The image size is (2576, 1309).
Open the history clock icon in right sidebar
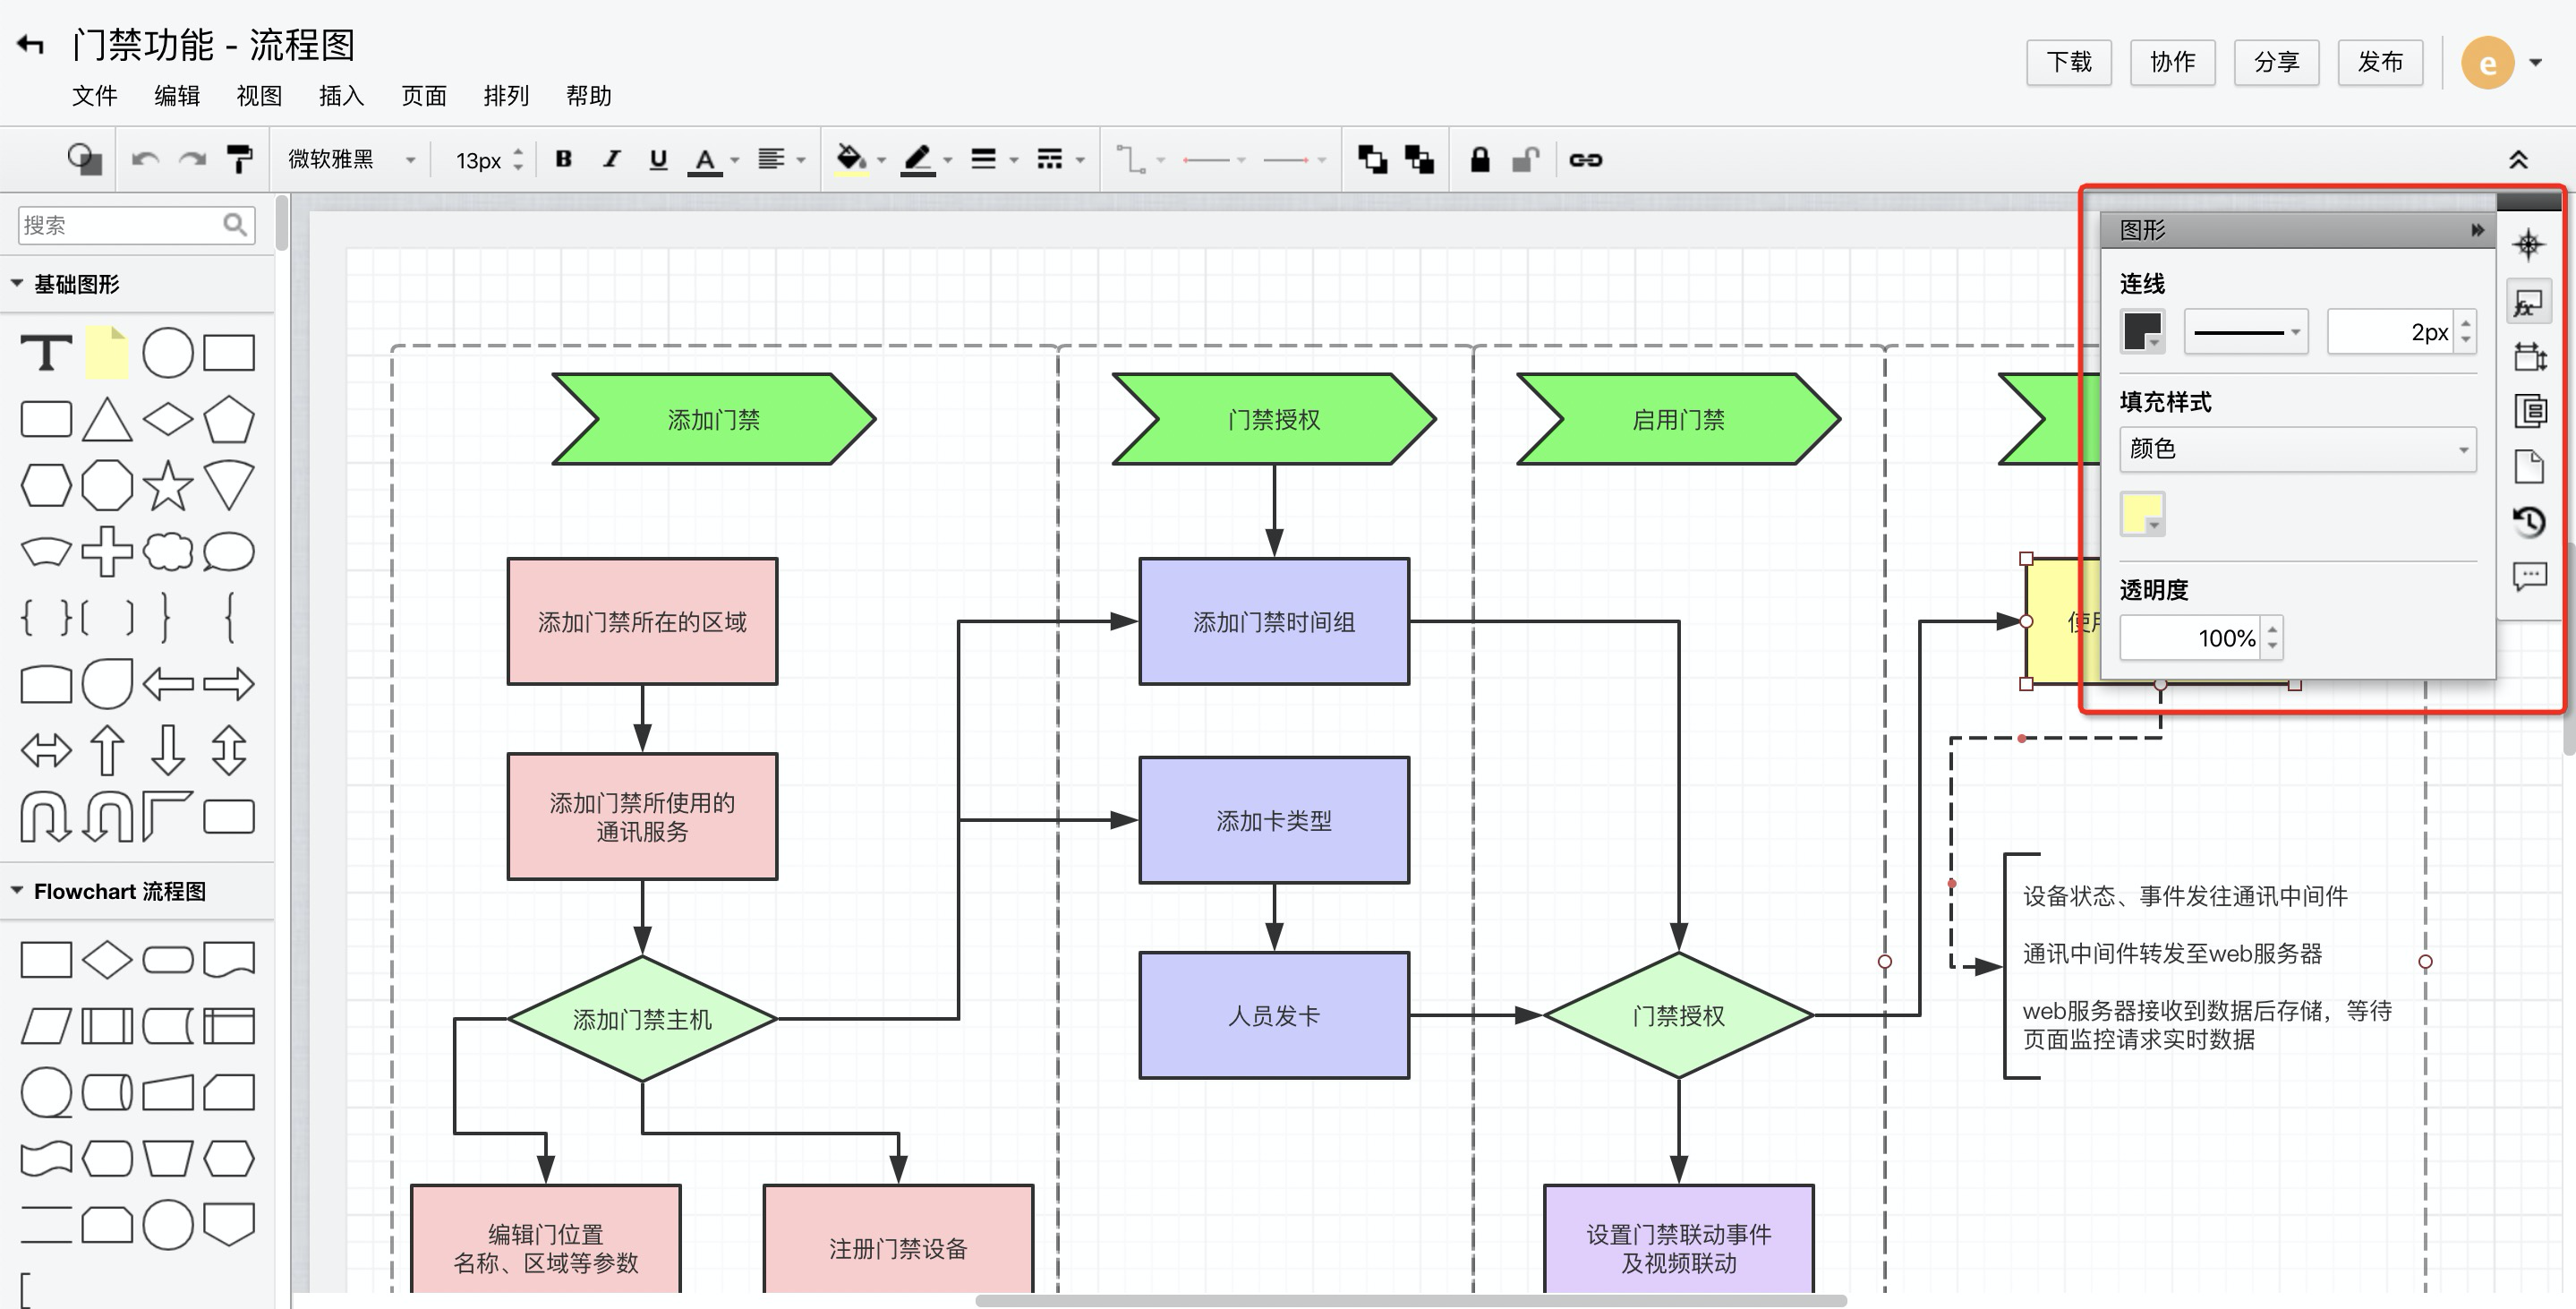(x=2529, y=521)
